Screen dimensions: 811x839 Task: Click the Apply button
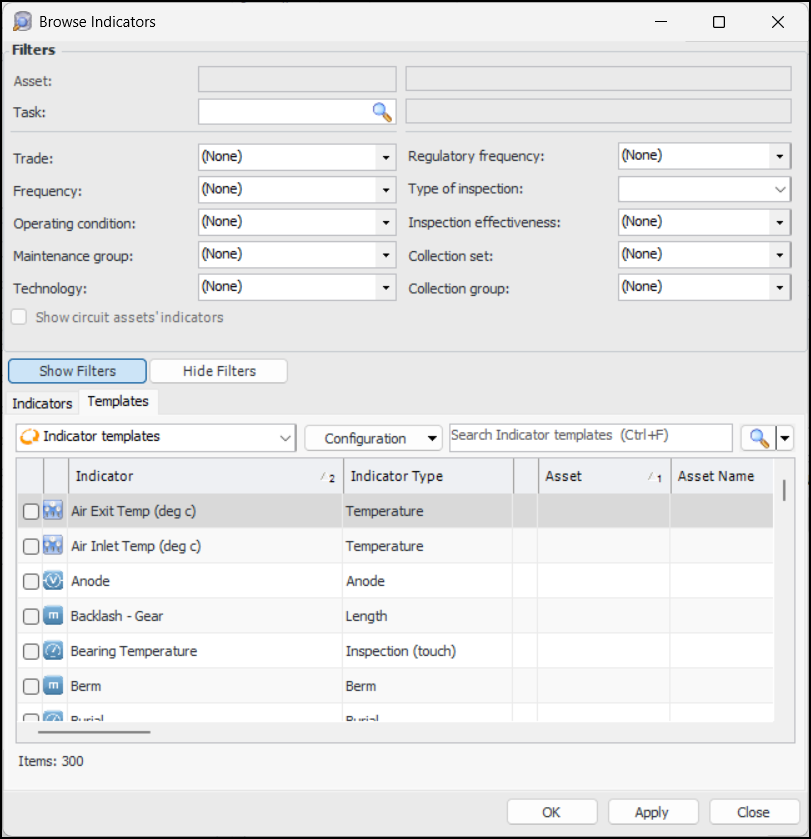(652, 812)
